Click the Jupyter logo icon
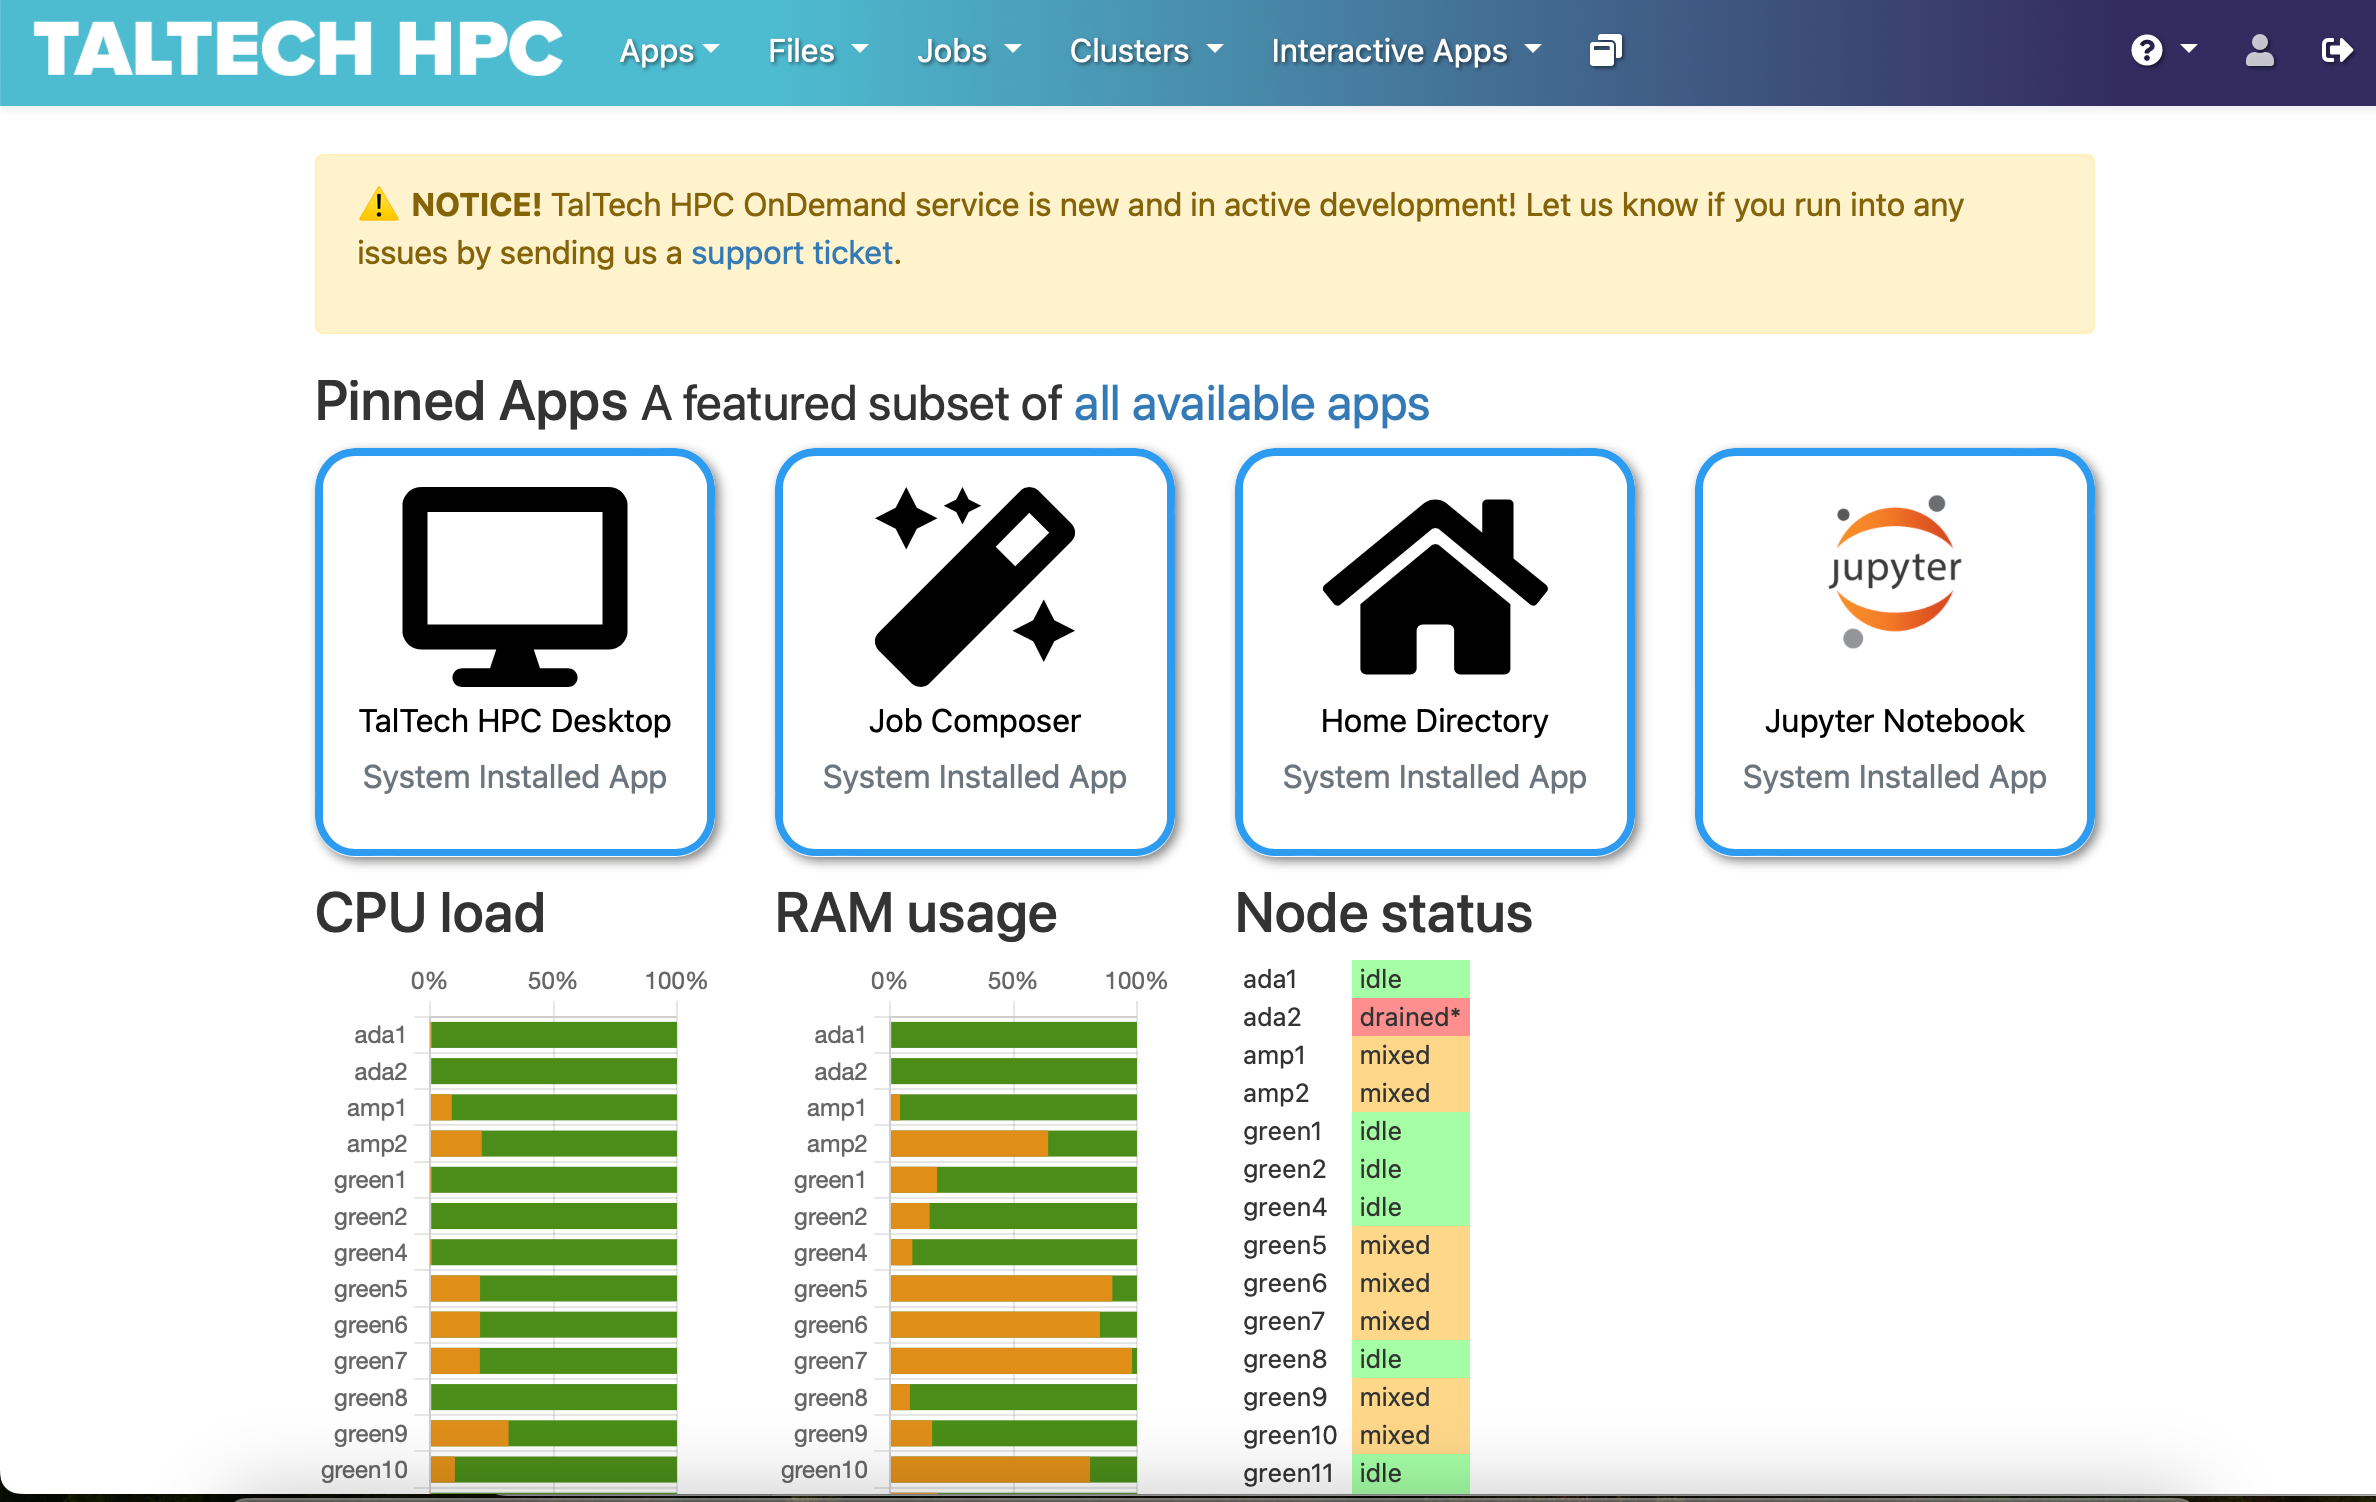The width and height of the screenshot is (2376, 1502). coord(1894,572)
